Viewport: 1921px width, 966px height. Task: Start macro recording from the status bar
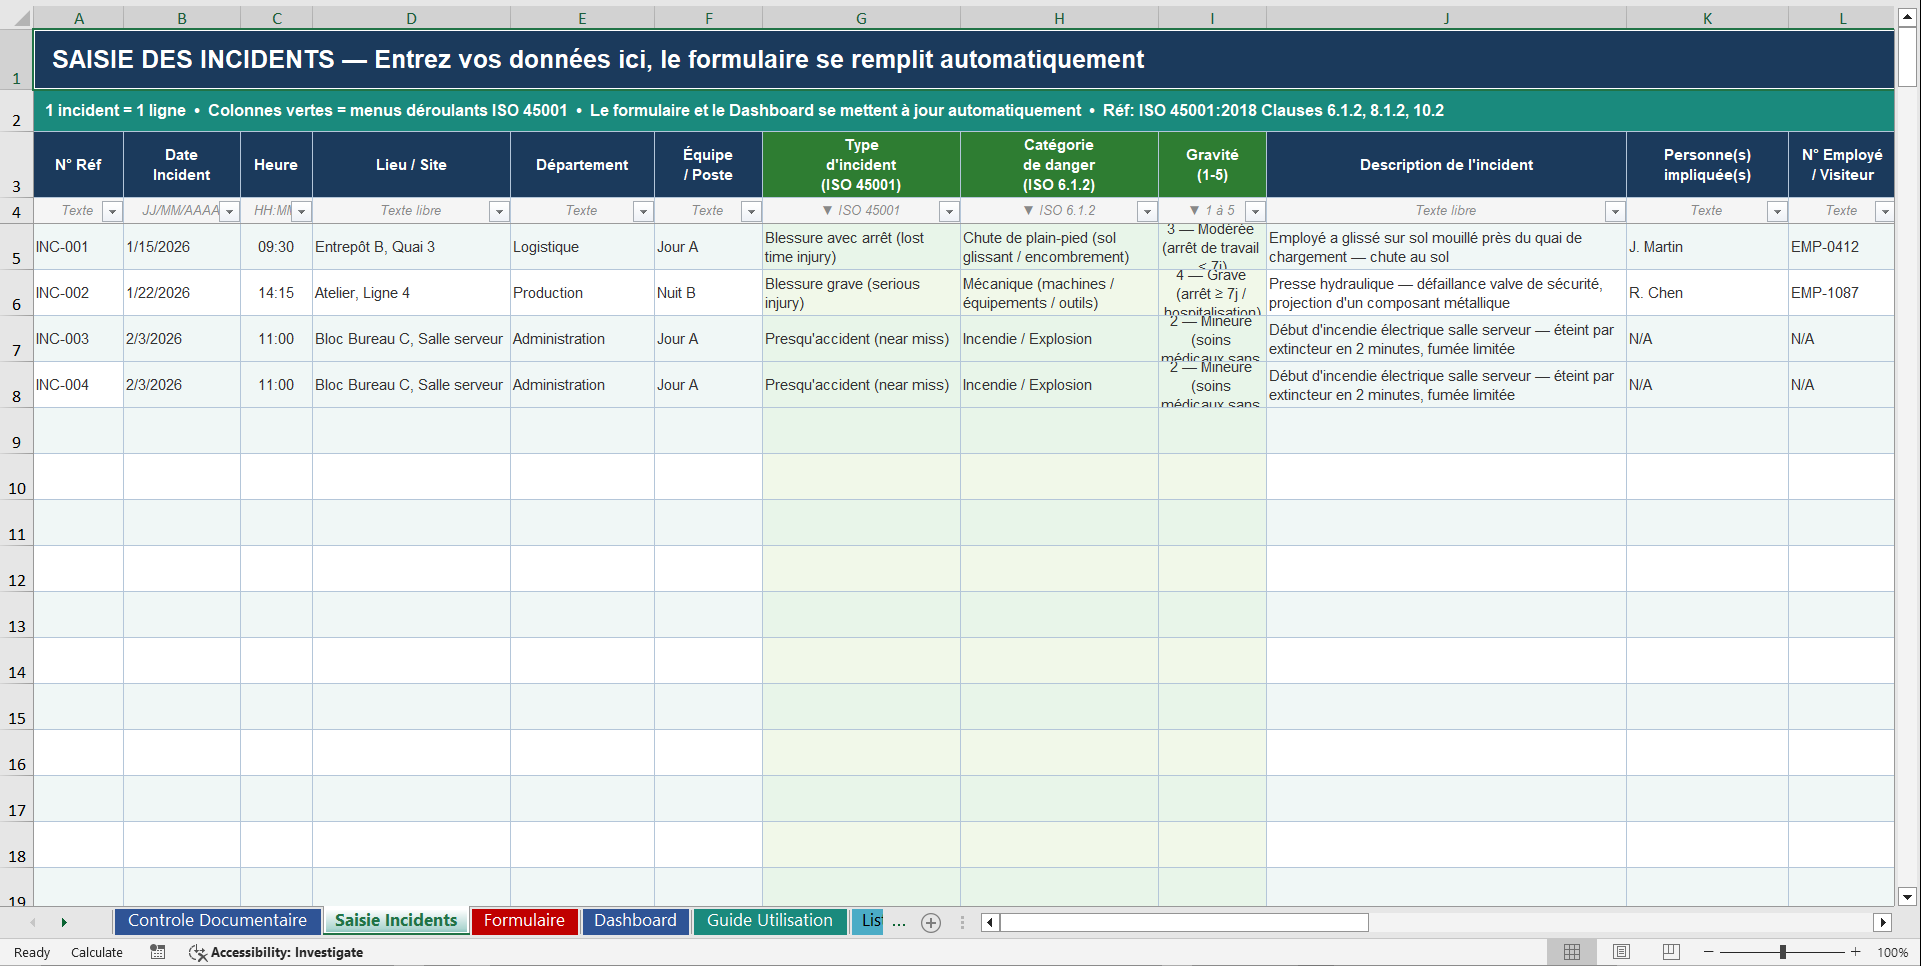(x=157, y=952)
